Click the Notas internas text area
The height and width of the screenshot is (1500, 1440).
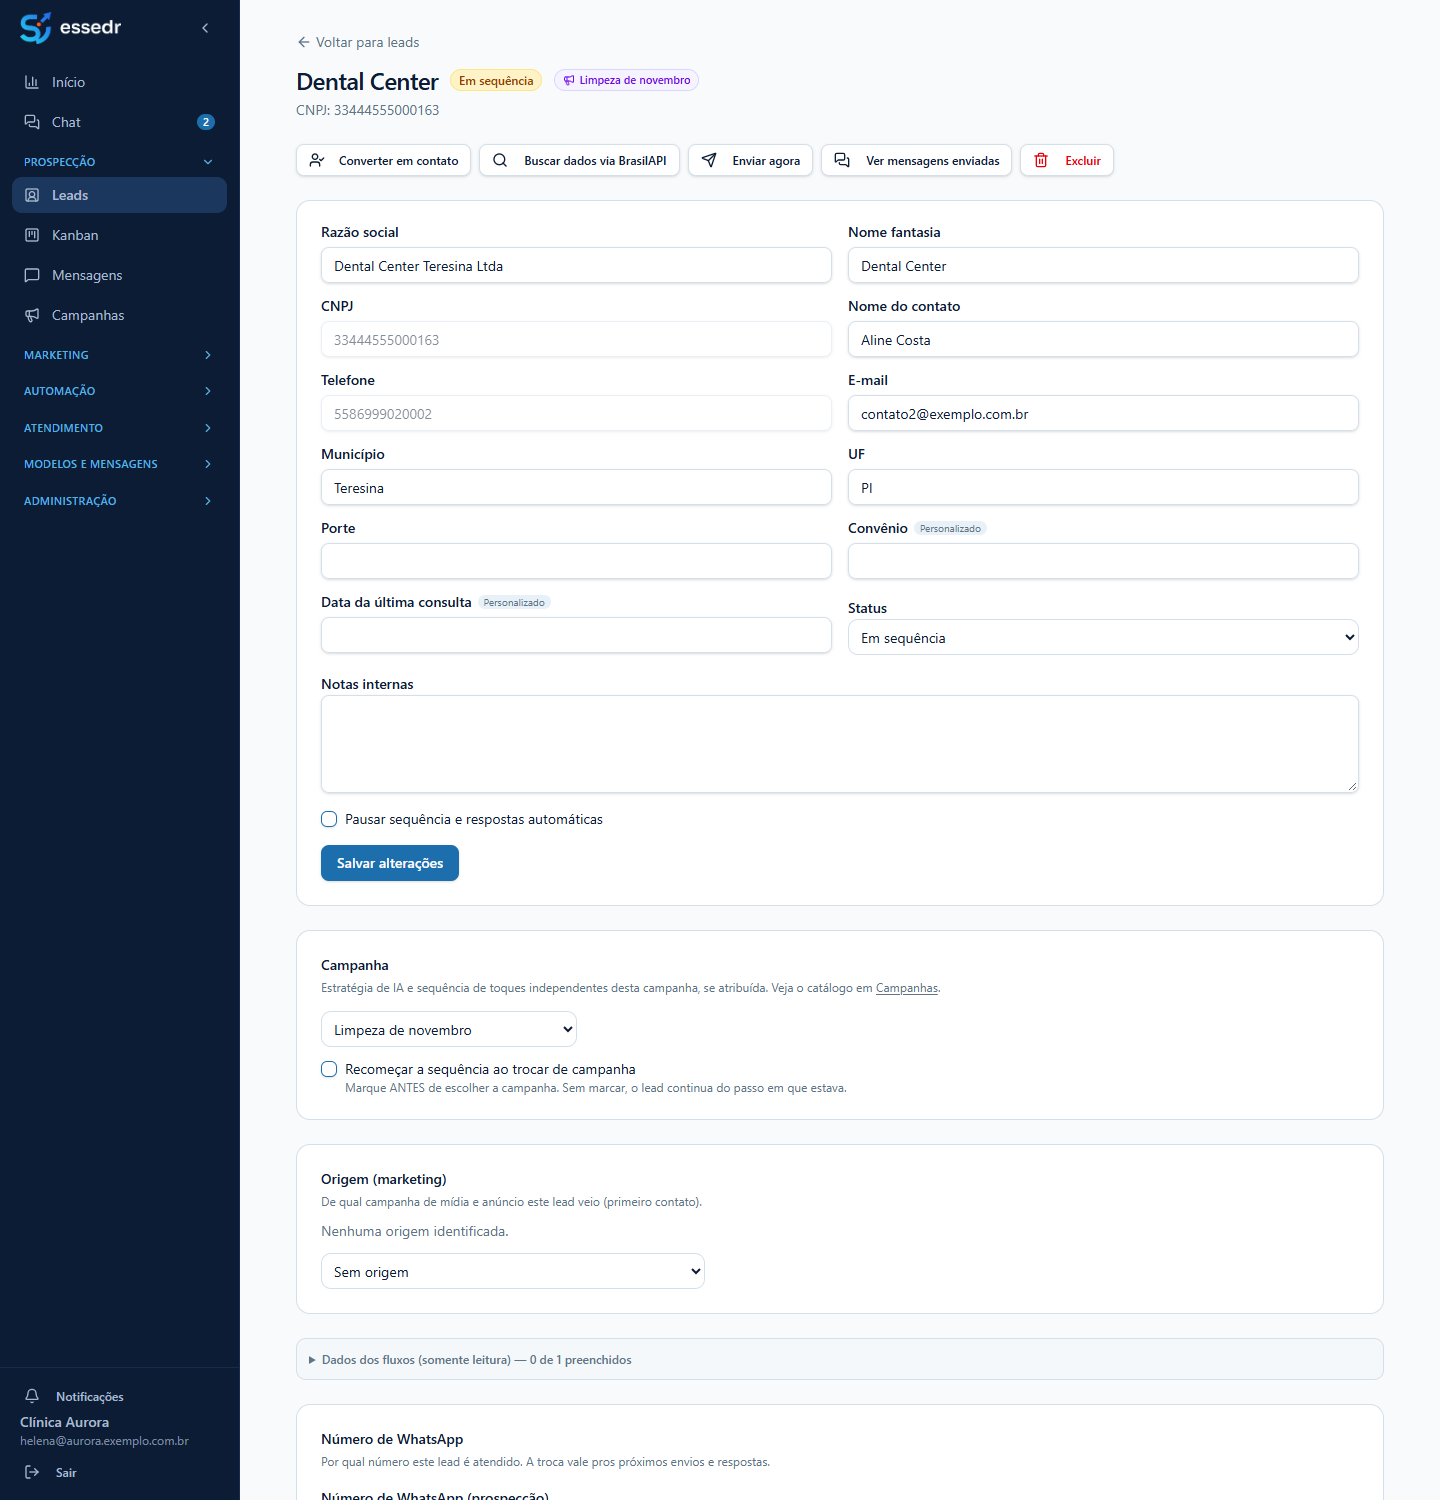click(x=840, y=744)
